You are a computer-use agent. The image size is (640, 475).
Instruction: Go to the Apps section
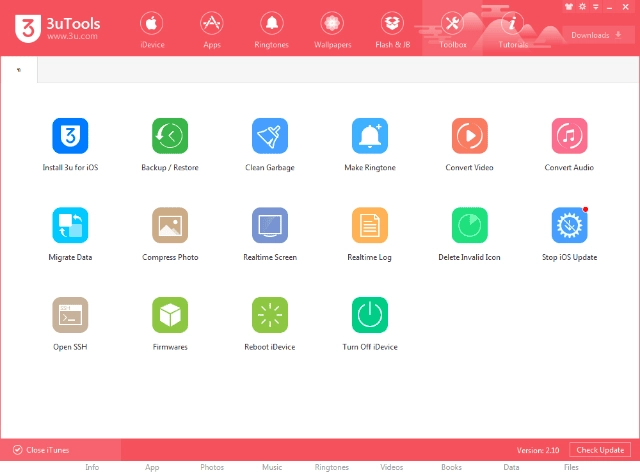(212, 29)
